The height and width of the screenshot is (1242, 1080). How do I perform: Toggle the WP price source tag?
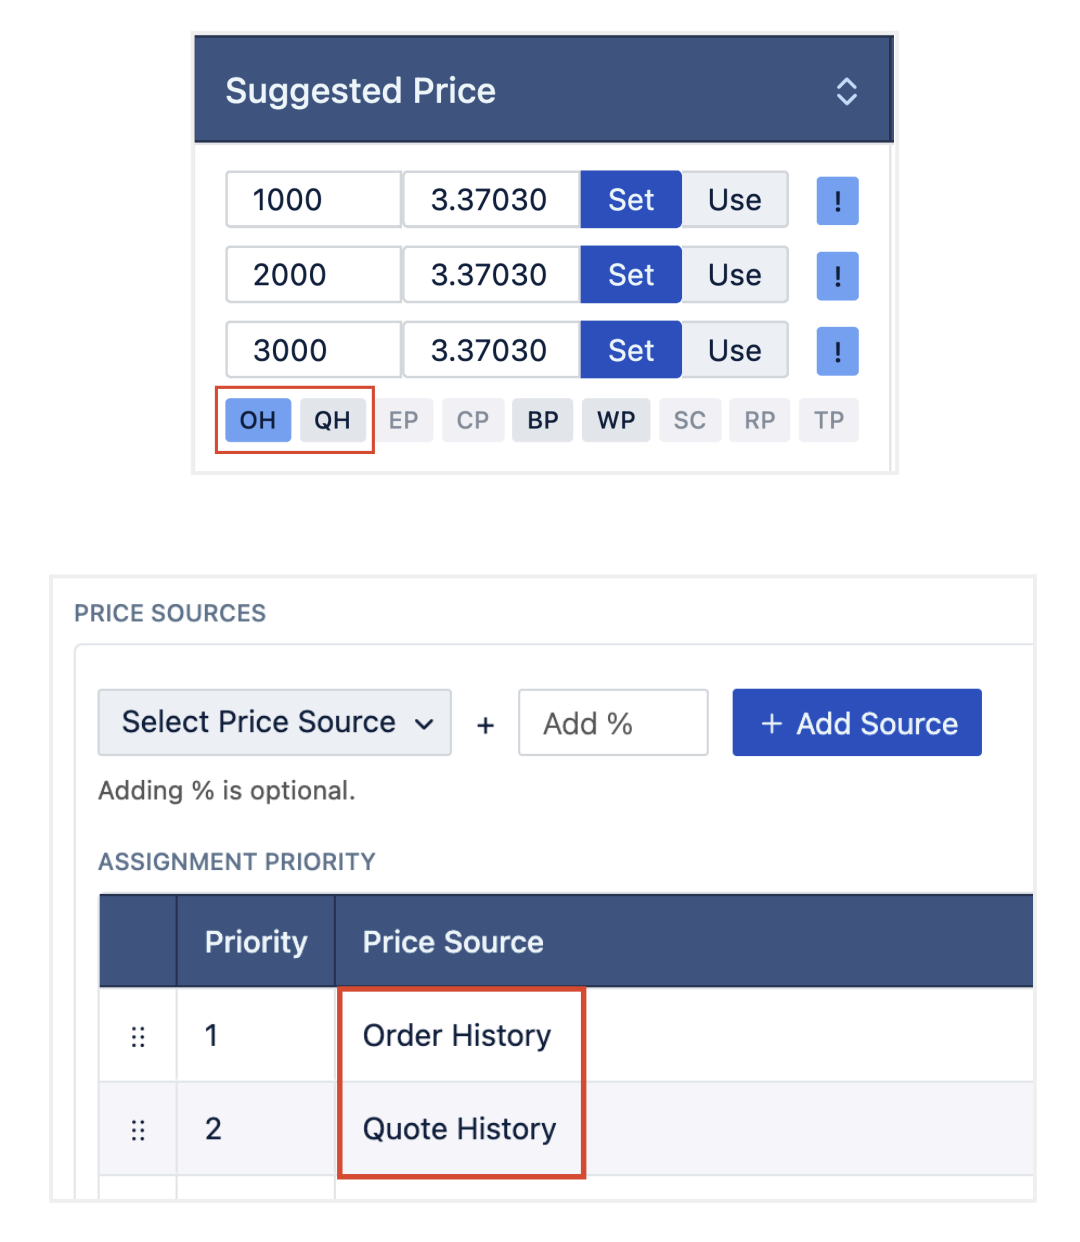616,420
